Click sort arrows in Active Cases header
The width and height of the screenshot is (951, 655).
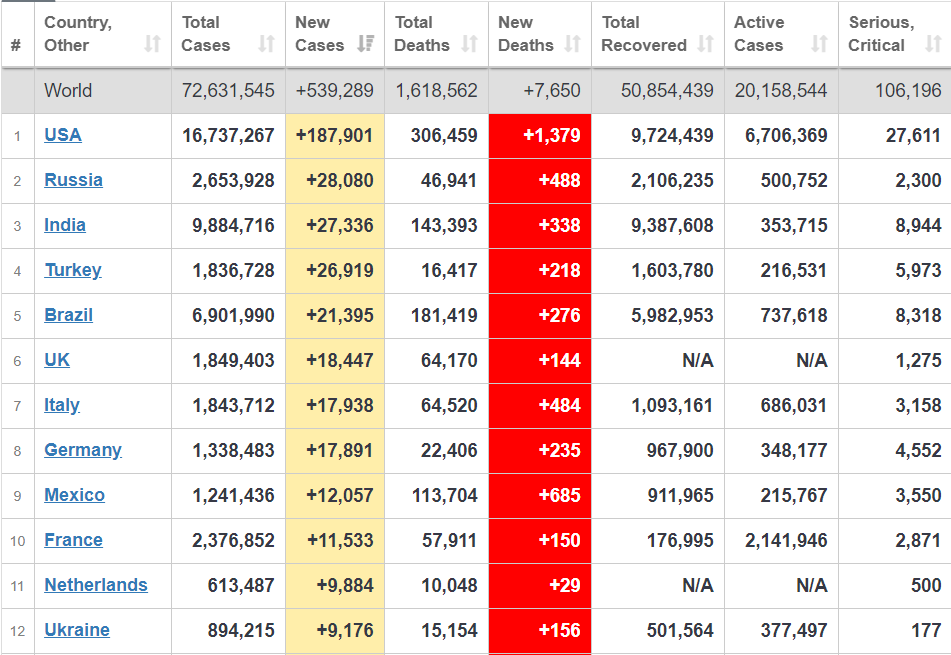[819, 44]
